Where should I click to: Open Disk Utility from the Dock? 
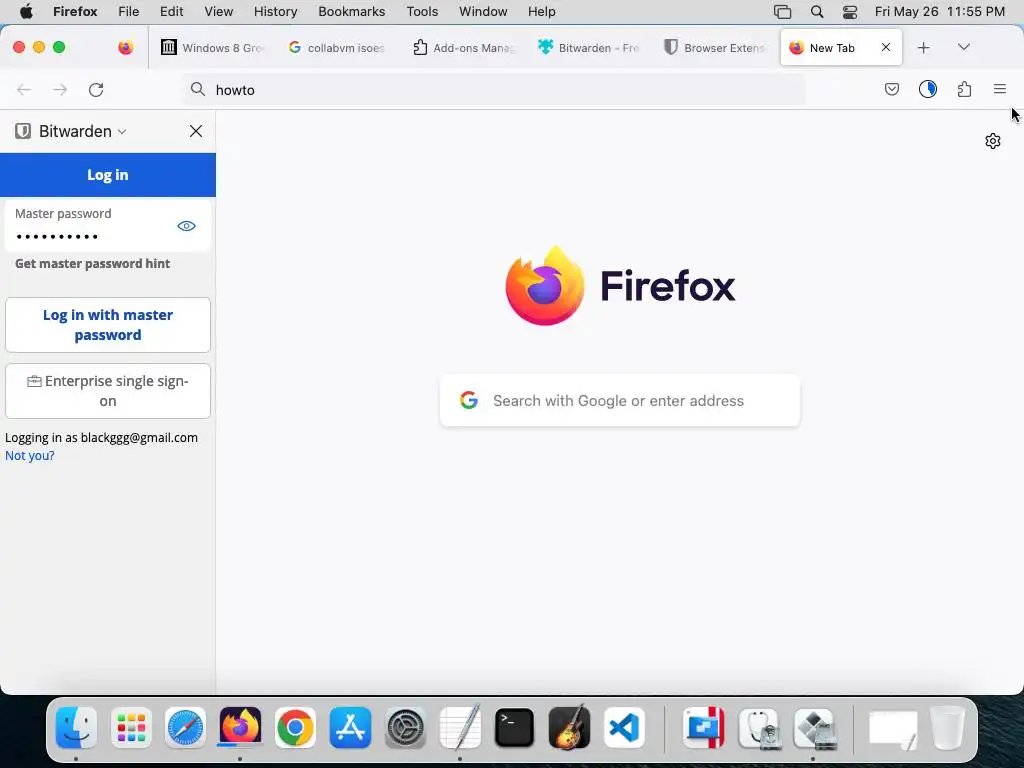[x=760, y=728]
